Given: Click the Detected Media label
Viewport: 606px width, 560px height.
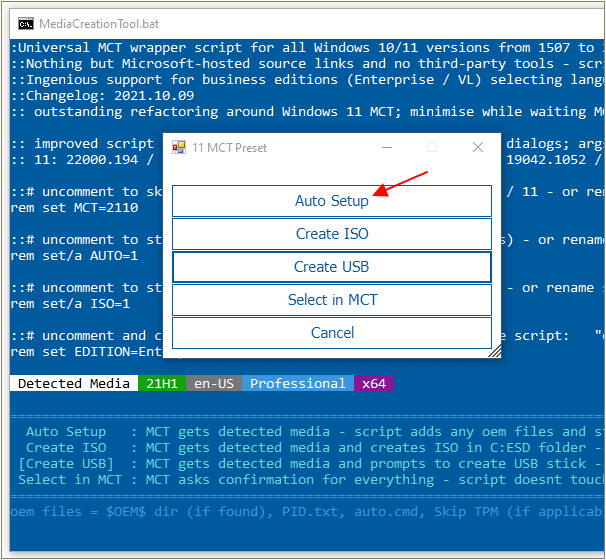Looking at the screenshot, I should point(74,383).
